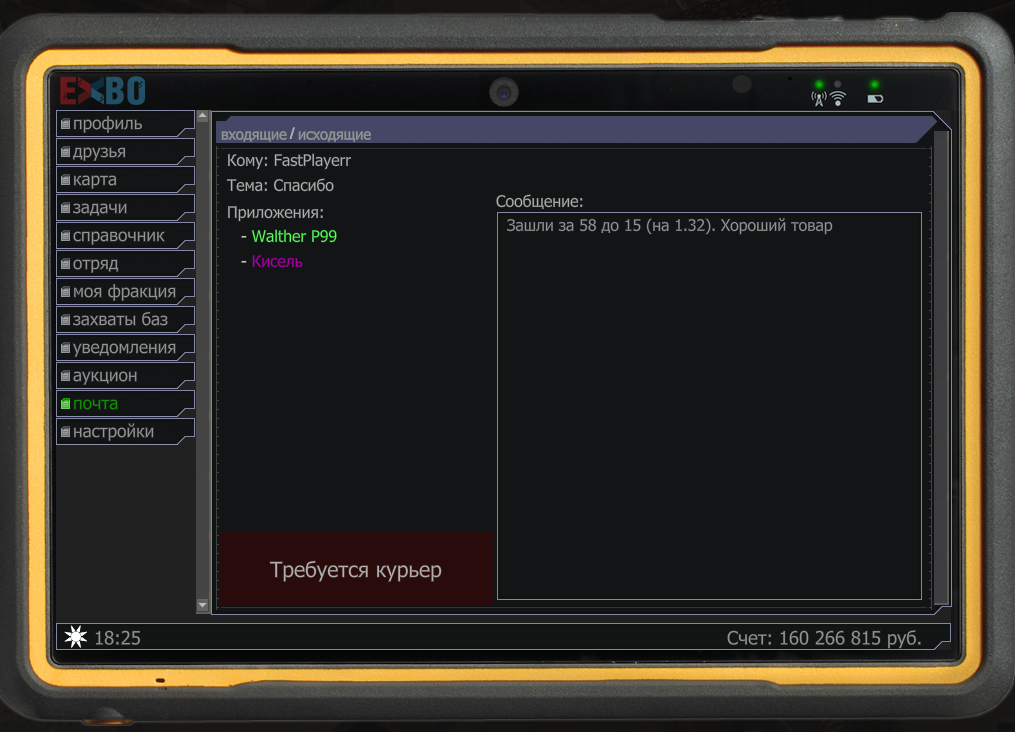This screenshot has width=1015, height=732.
Task: Click the antenna signal icon
Action: coord(819,98)
